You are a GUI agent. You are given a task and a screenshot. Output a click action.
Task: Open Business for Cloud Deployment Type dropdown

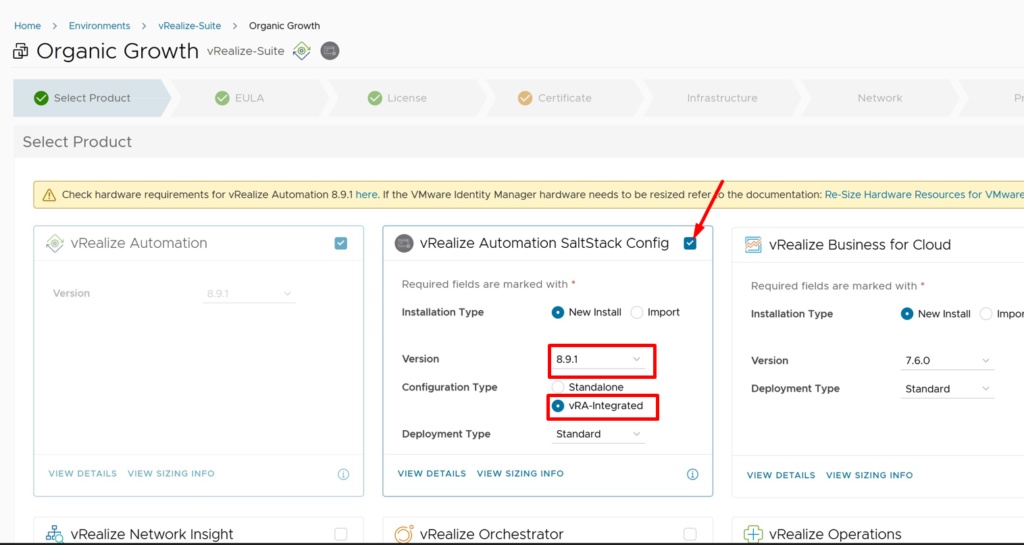point(948,389)
